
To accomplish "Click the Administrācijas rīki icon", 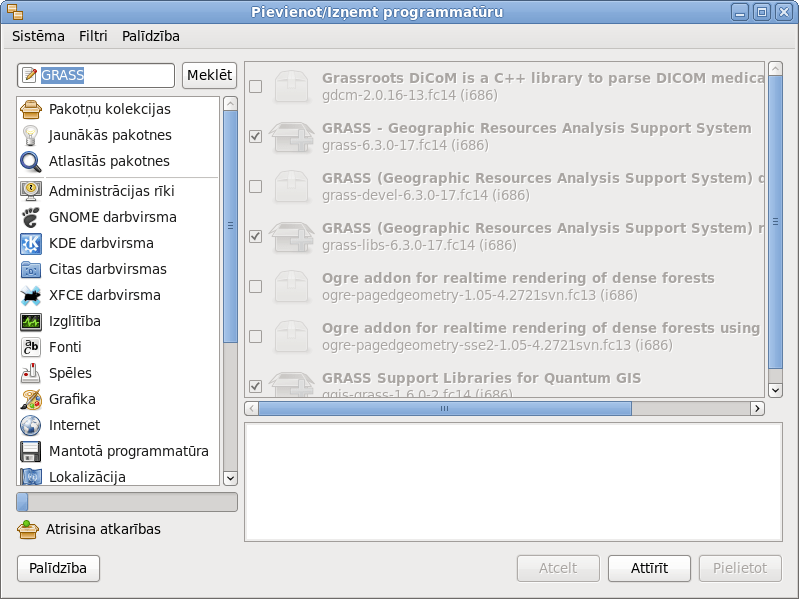I will [31, 191].
